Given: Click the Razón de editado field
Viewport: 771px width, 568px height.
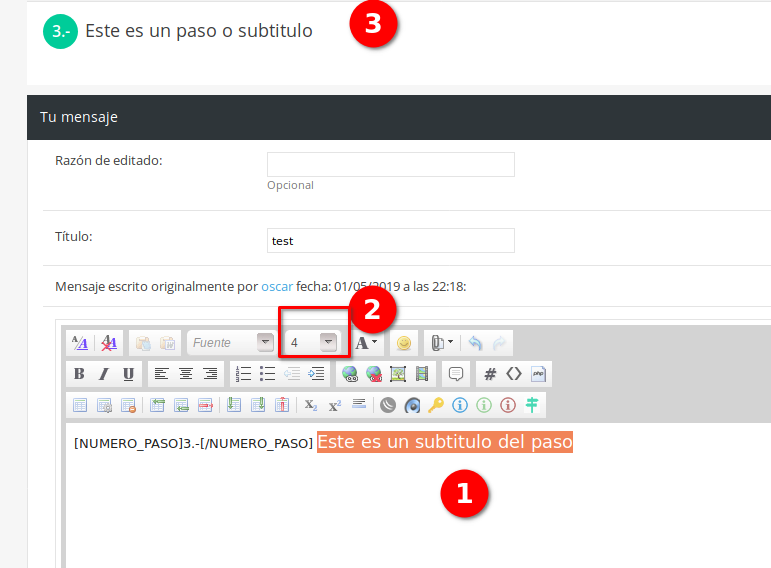Looking at the screenshot, I should click(x=390, y=164).
